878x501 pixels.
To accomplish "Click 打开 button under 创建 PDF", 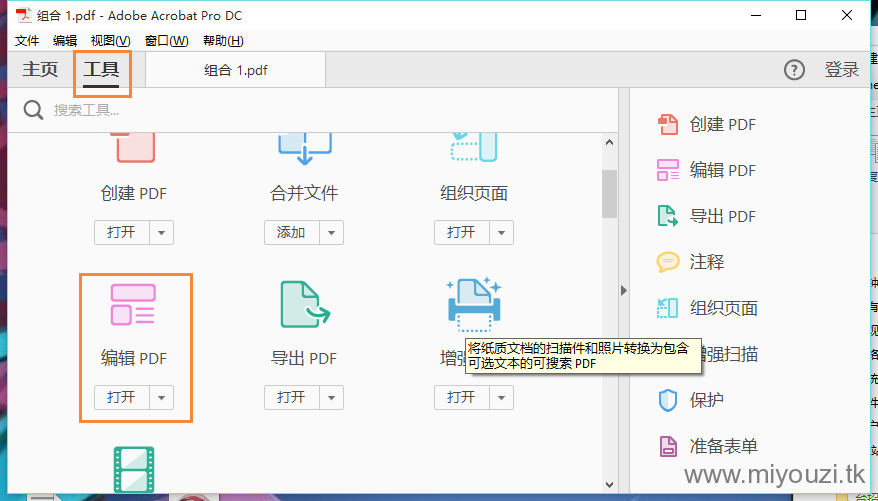I will tap(122, 232).
